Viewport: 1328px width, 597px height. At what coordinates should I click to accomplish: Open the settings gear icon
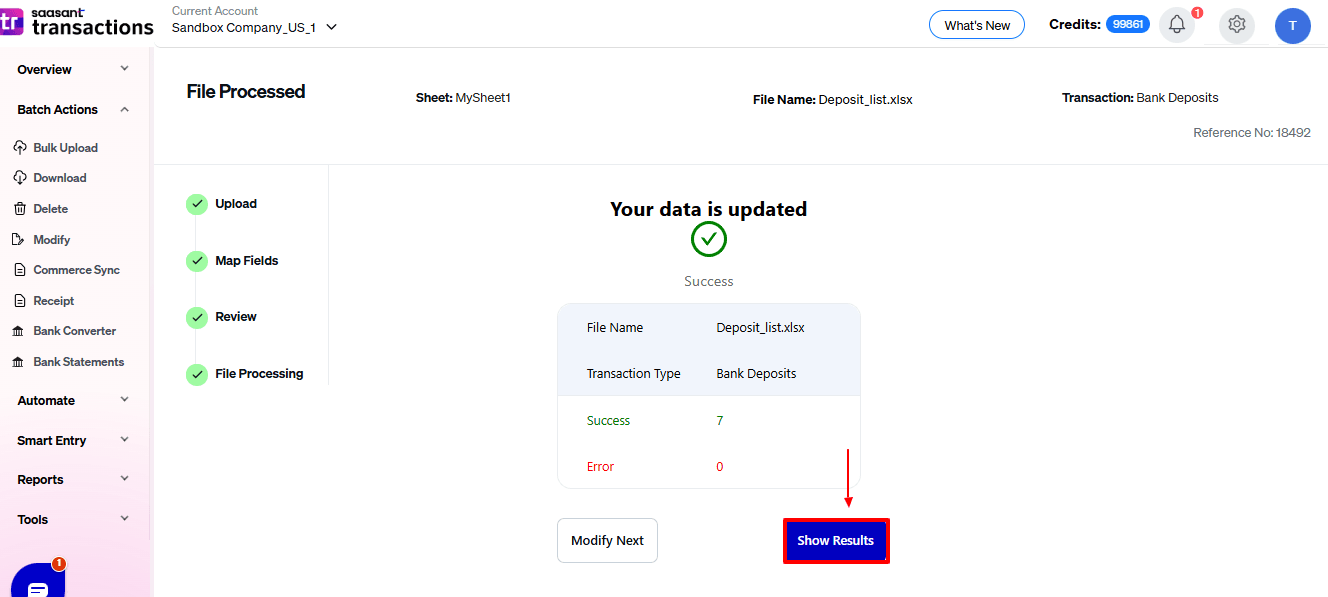point(1237,25)
